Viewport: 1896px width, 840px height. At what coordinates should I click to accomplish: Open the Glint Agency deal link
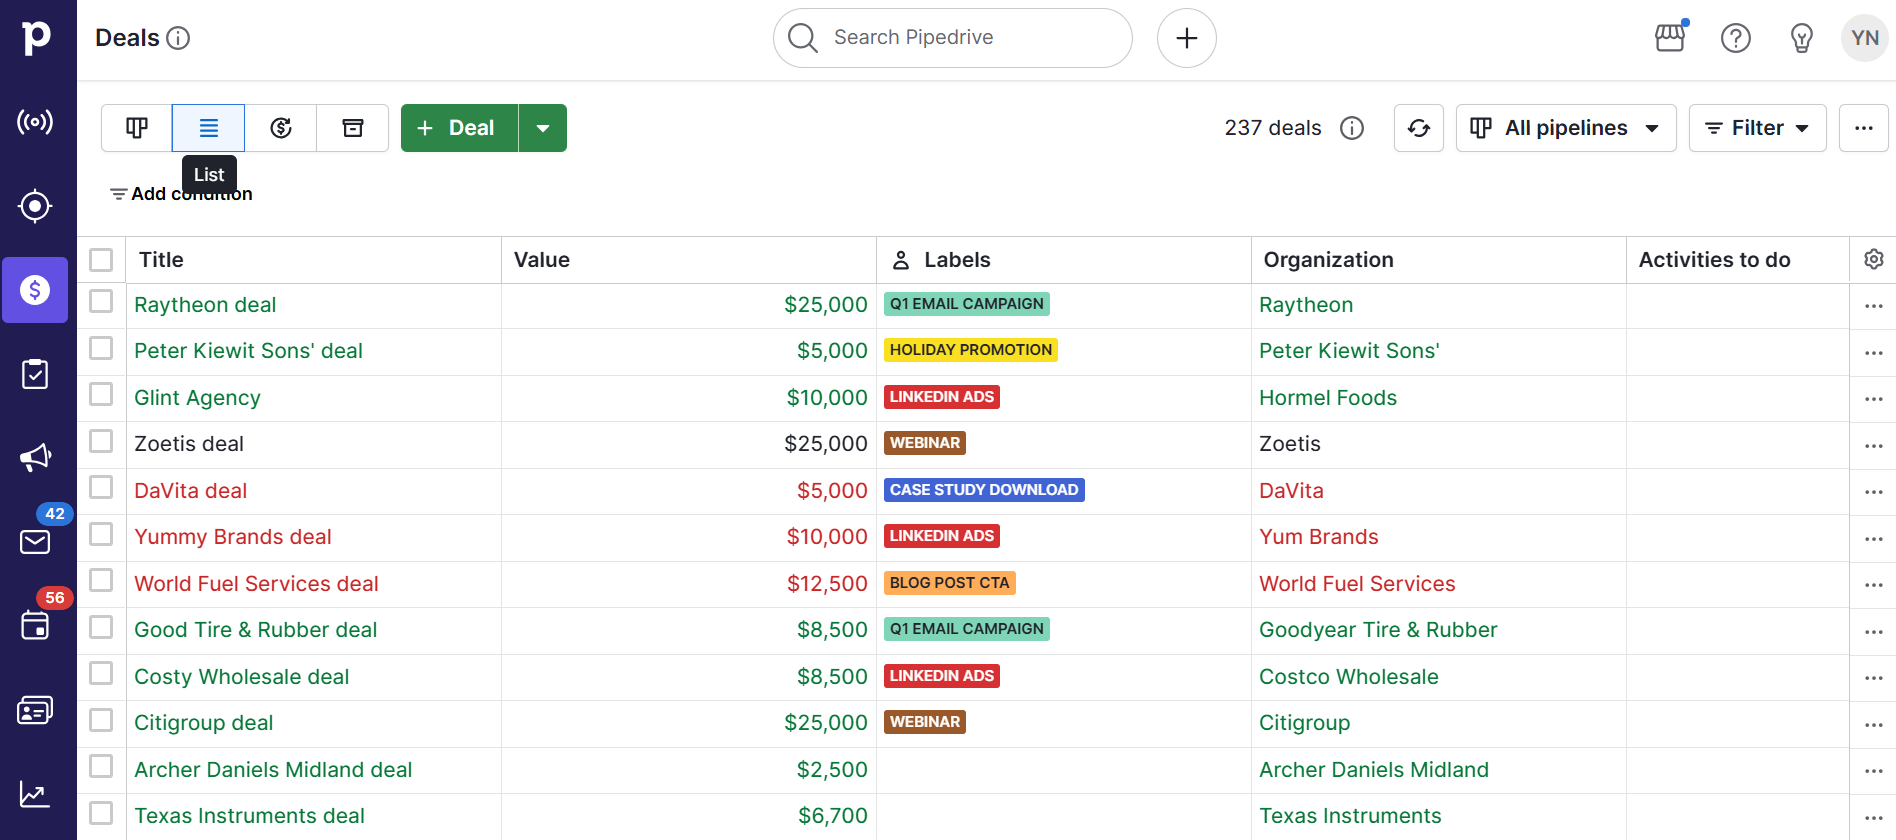197,398
